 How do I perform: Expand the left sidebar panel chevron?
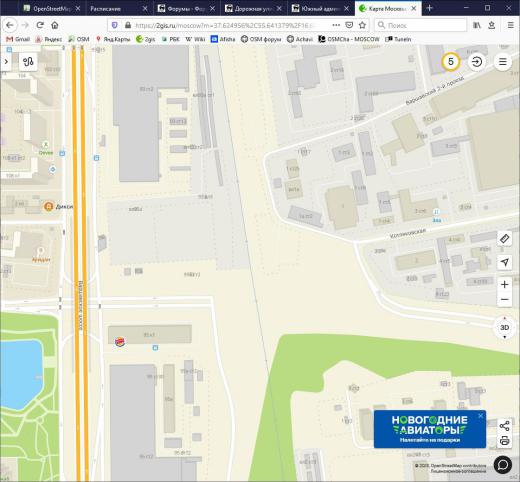click(6, 62)
